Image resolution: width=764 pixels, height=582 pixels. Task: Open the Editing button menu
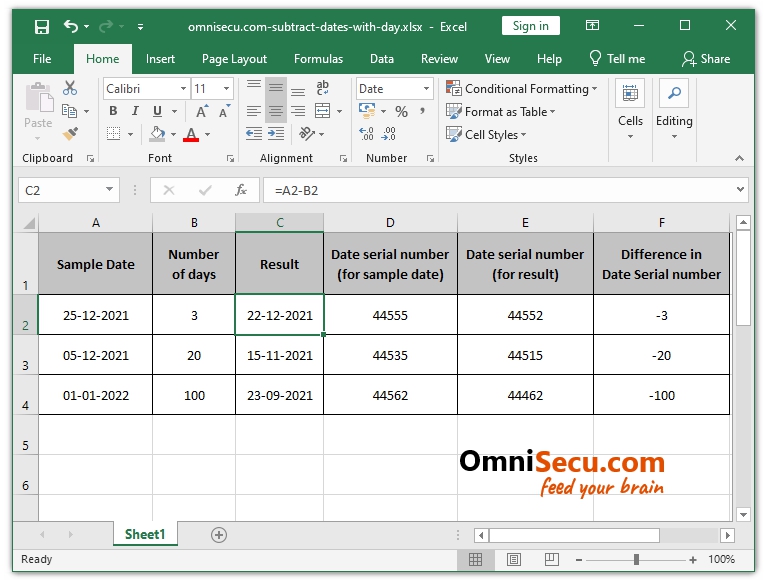click(674, 110)
